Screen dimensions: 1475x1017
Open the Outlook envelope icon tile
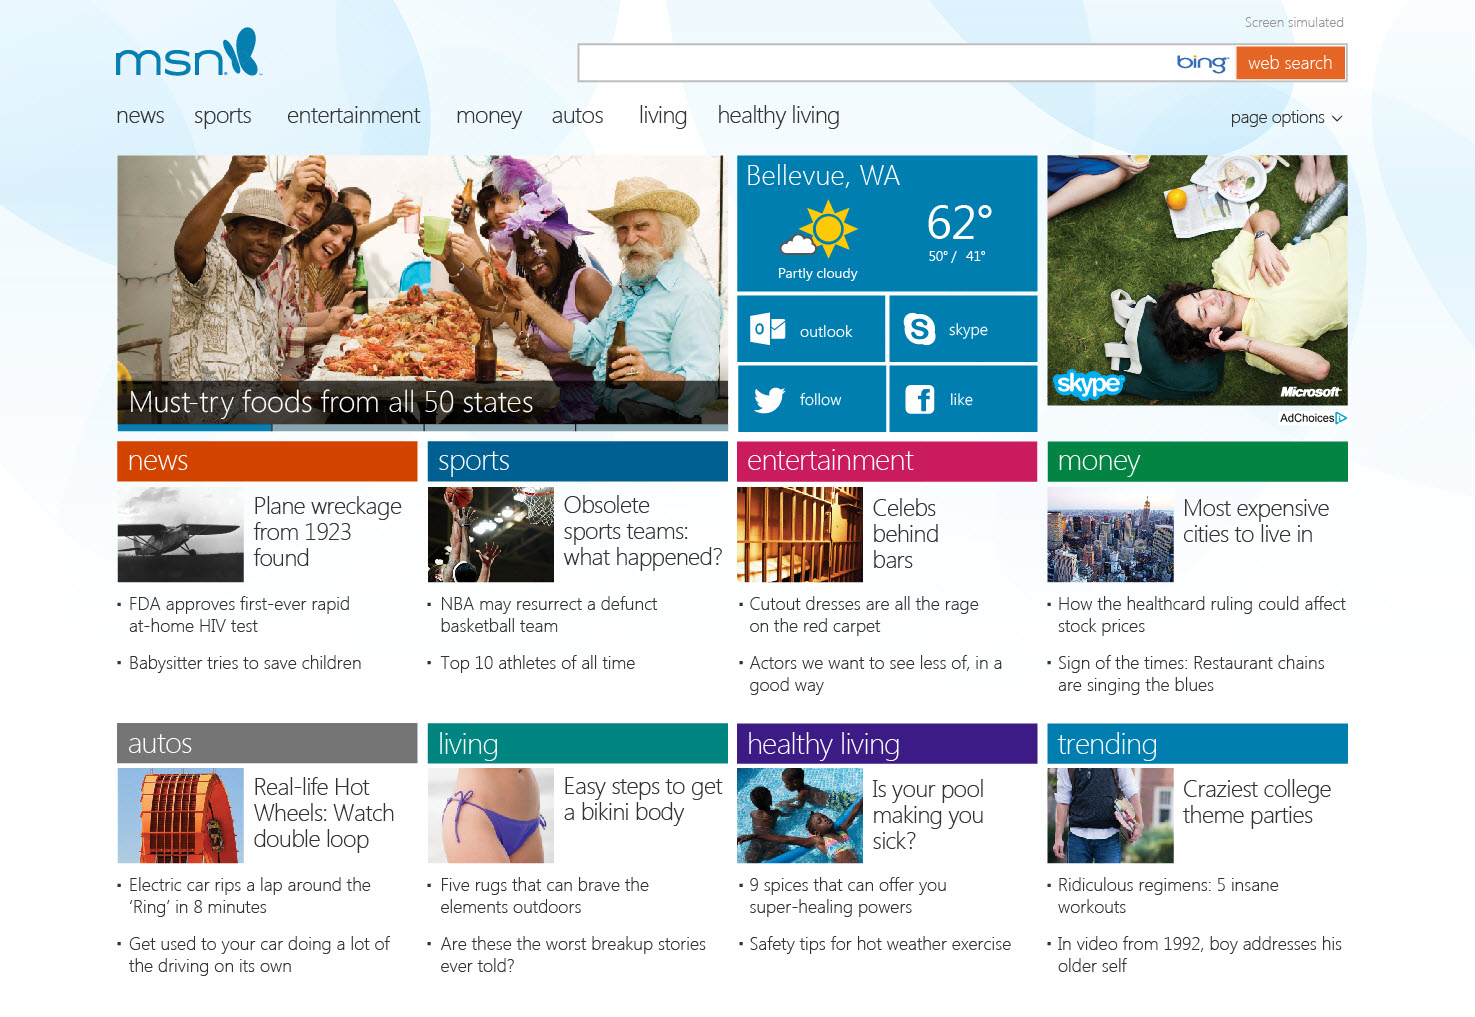click(811, 329)
